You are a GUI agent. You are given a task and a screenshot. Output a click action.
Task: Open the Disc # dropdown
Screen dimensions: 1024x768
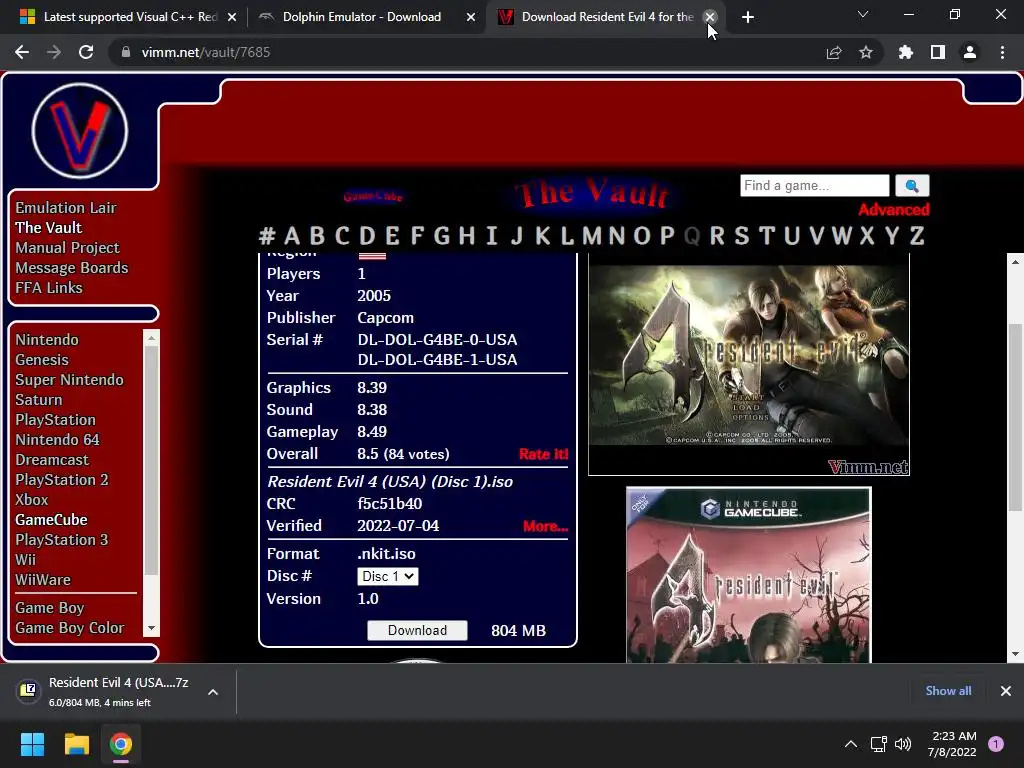(x=388, y=576)
